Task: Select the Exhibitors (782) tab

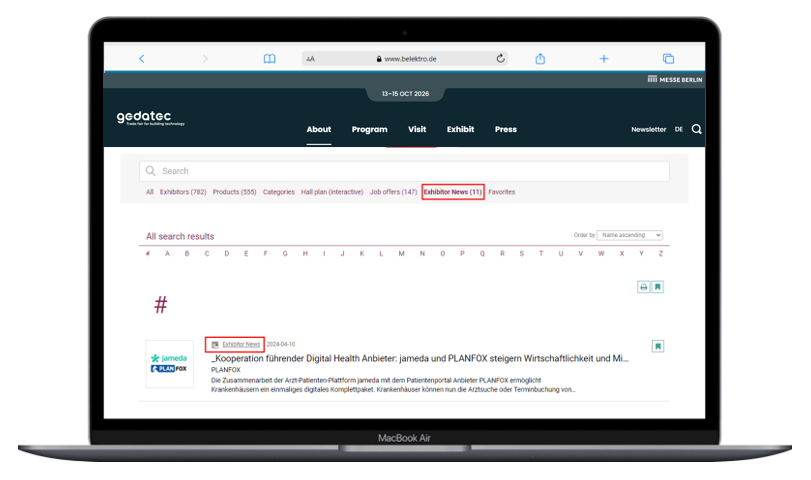Action: point(183,192)
